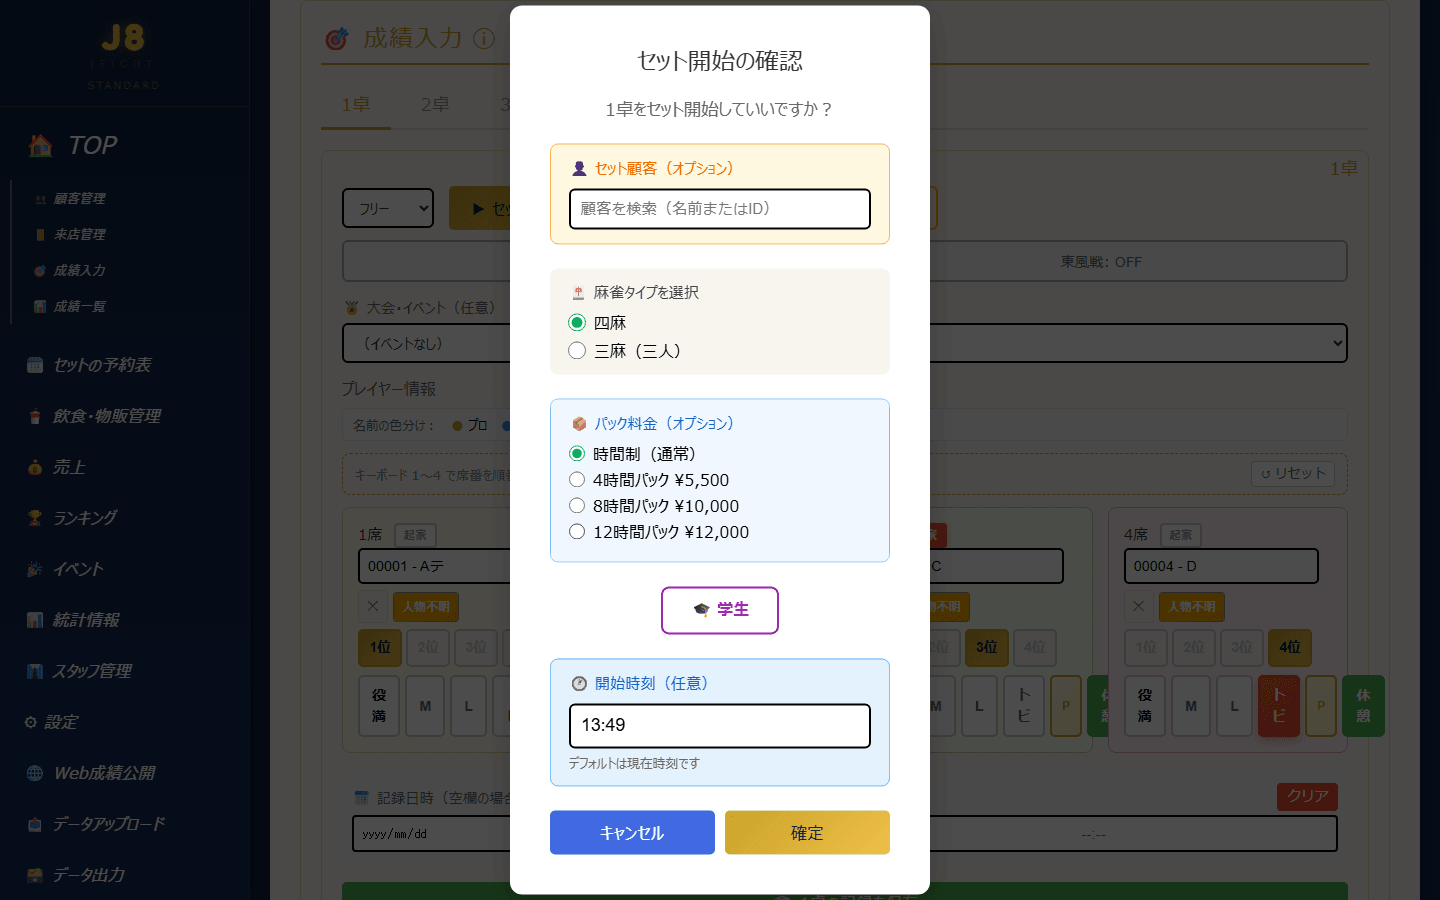Open the 大会・イベント dropdown arrow
The image size is (1440, 900).
pyautogui.click(x=1337, y=343)
